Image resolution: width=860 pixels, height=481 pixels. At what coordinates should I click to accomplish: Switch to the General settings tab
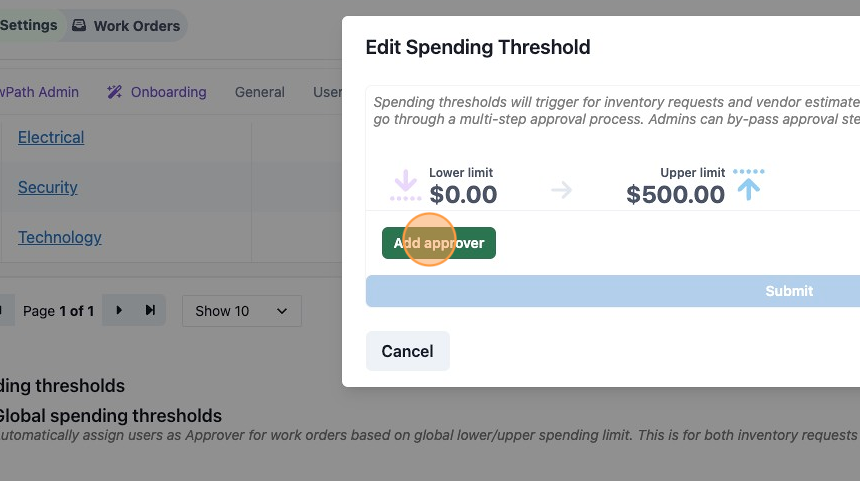[x=259, y=92]
